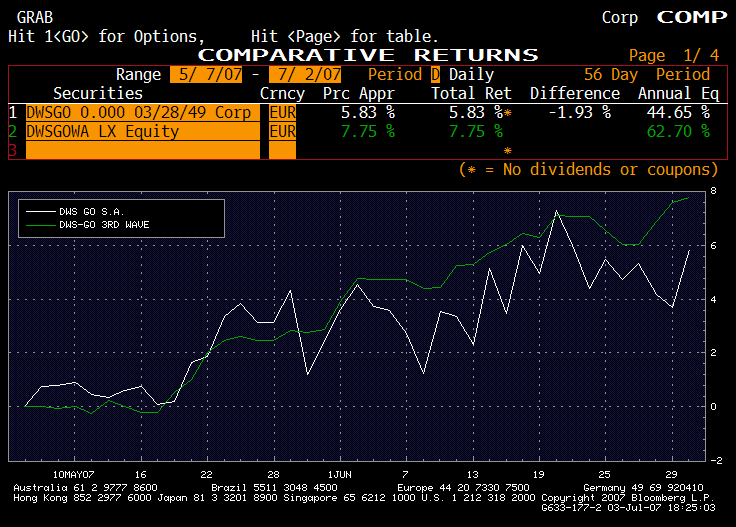Click the Crncy column header
The height and width of the screenshot is (527, 736).
(283, 94)
